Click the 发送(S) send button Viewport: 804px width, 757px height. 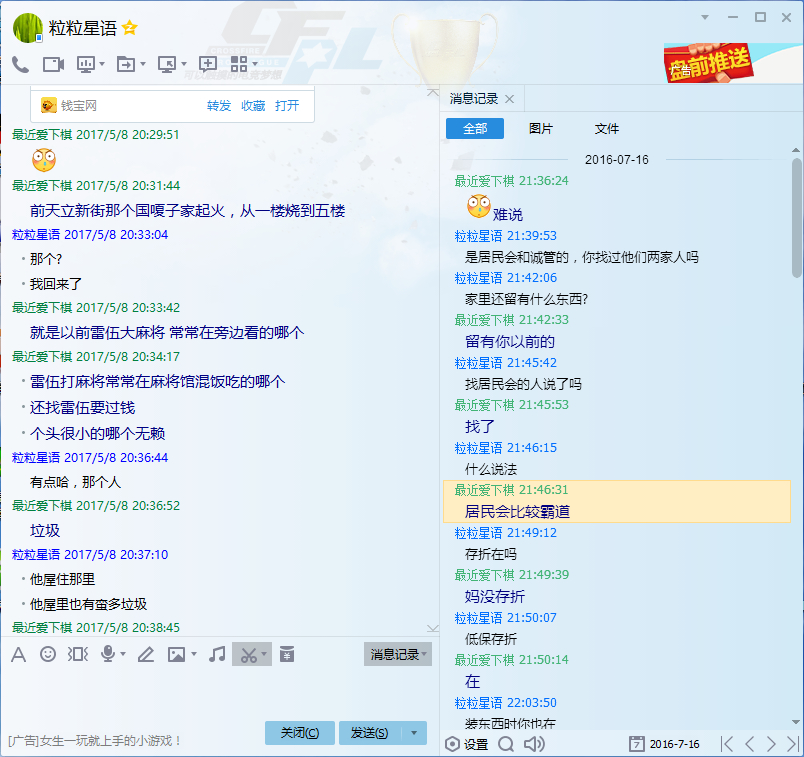(370, 733)
